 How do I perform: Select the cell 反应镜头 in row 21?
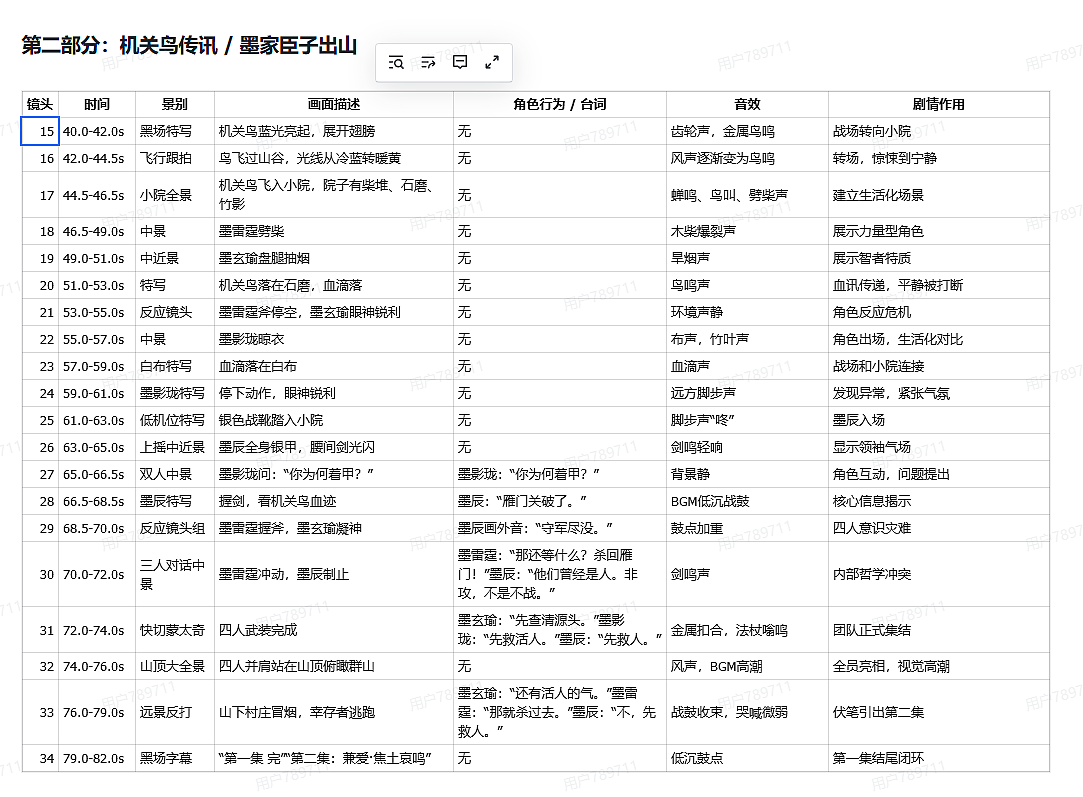pos(175,312)
